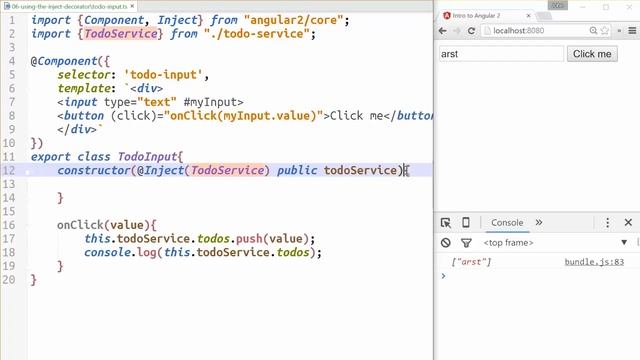Select the todo-input.ts editor tab

tap(69, 6)
